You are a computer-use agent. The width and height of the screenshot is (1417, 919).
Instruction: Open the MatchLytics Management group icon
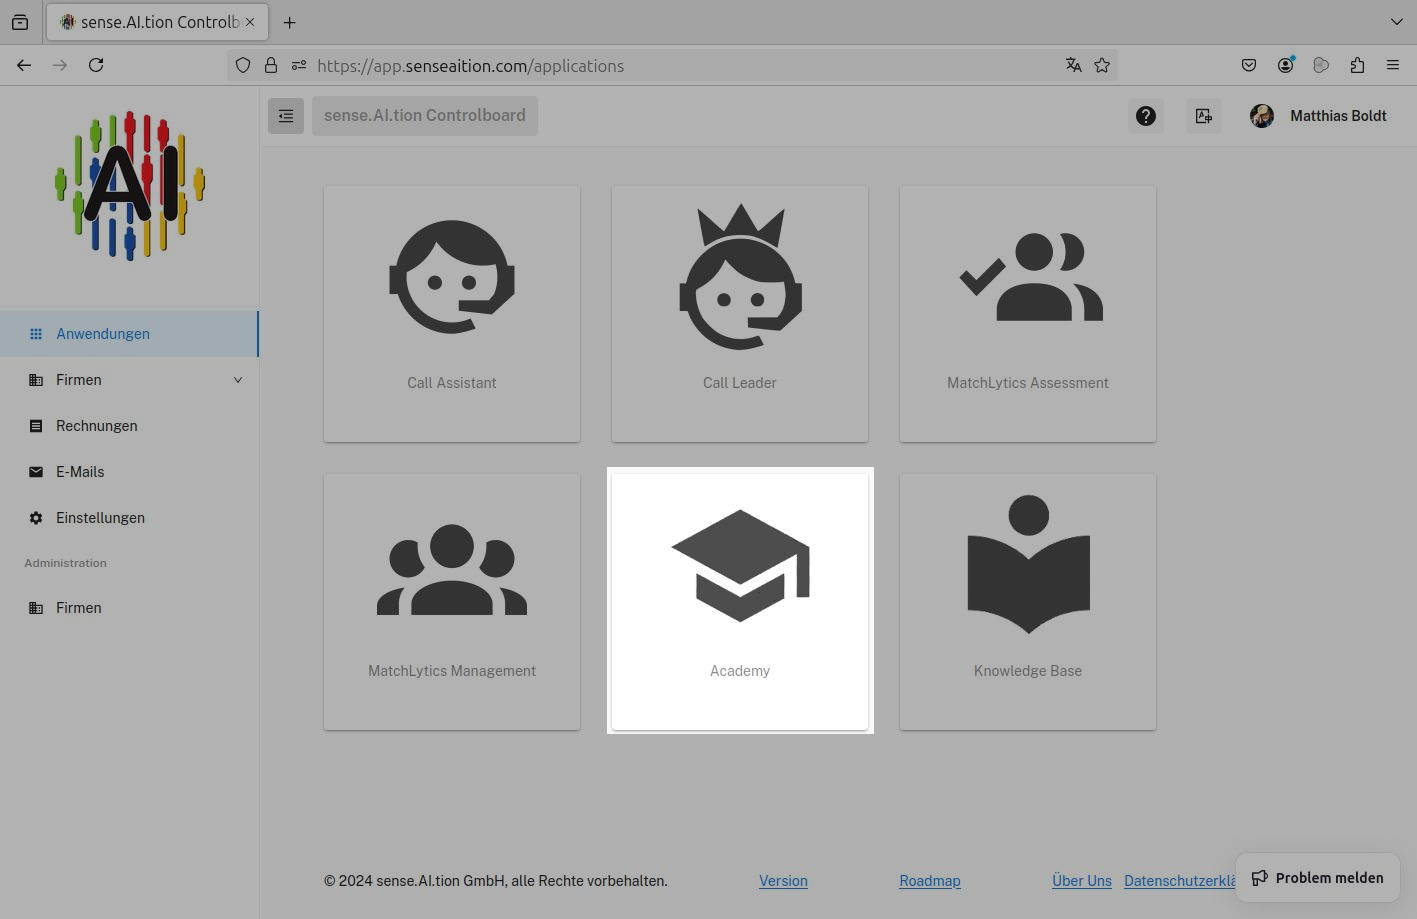point(452,569)
